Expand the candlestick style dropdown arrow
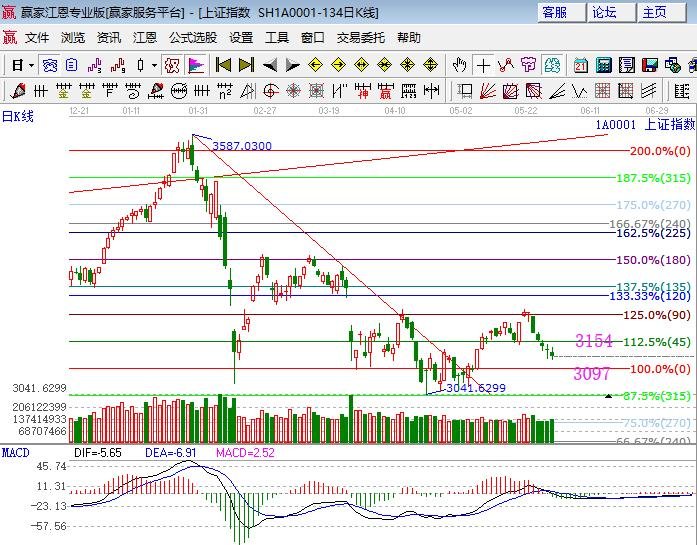The height and width of the screenshot is (545, 697). click(153, 65)
